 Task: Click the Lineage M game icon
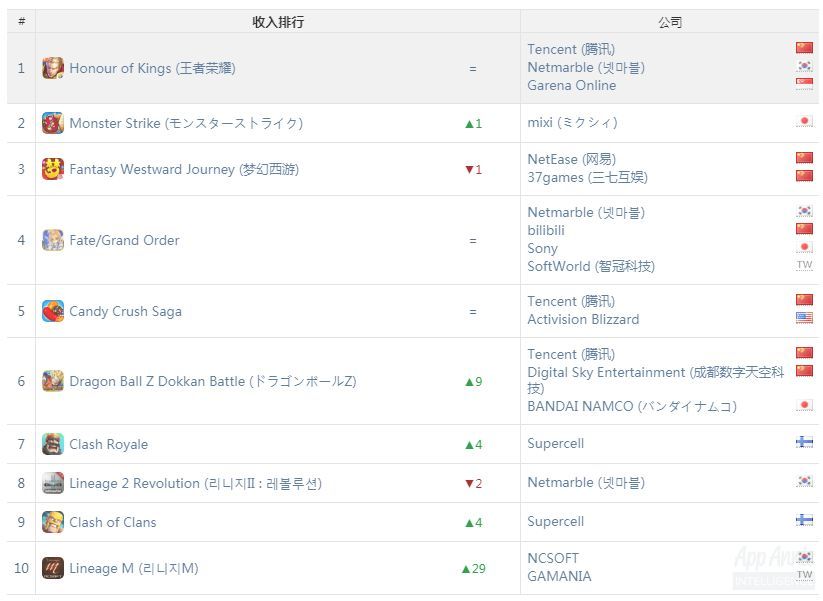click(53, 568)
